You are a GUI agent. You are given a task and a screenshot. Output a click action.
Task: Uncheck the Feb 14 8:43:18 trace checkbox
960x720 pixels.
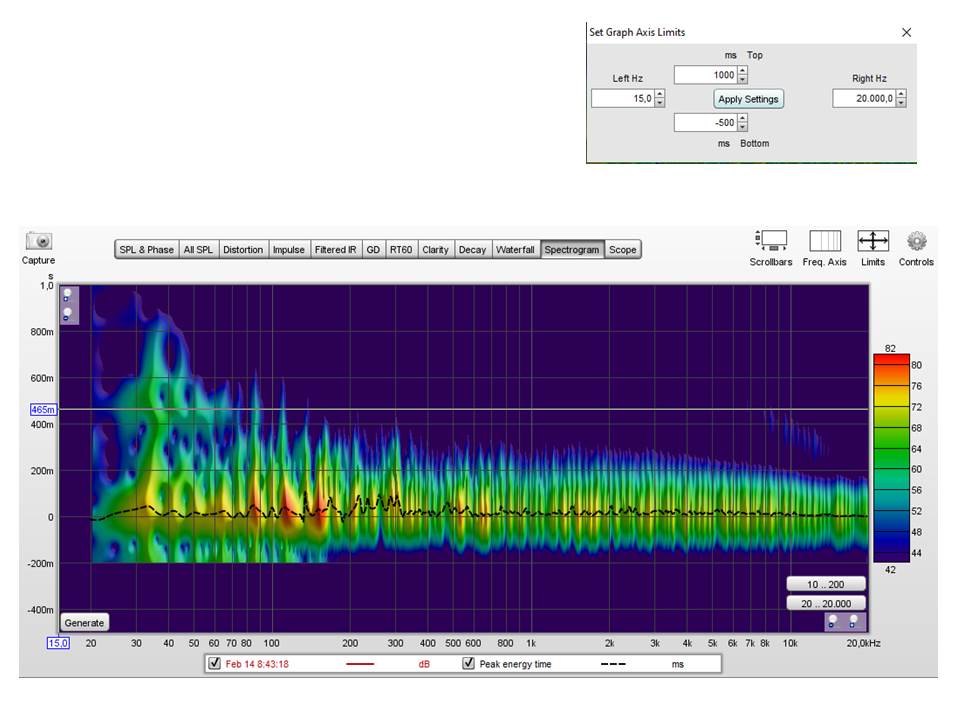pyautogui.click(x=214, y=664)
